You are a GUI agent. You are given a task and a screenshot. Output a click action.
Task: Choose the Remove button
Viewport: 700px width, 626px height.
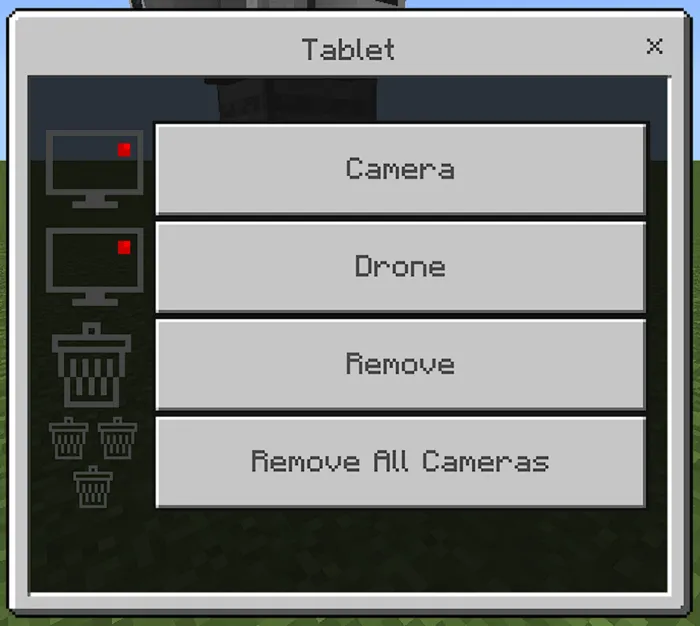(400, 364)
